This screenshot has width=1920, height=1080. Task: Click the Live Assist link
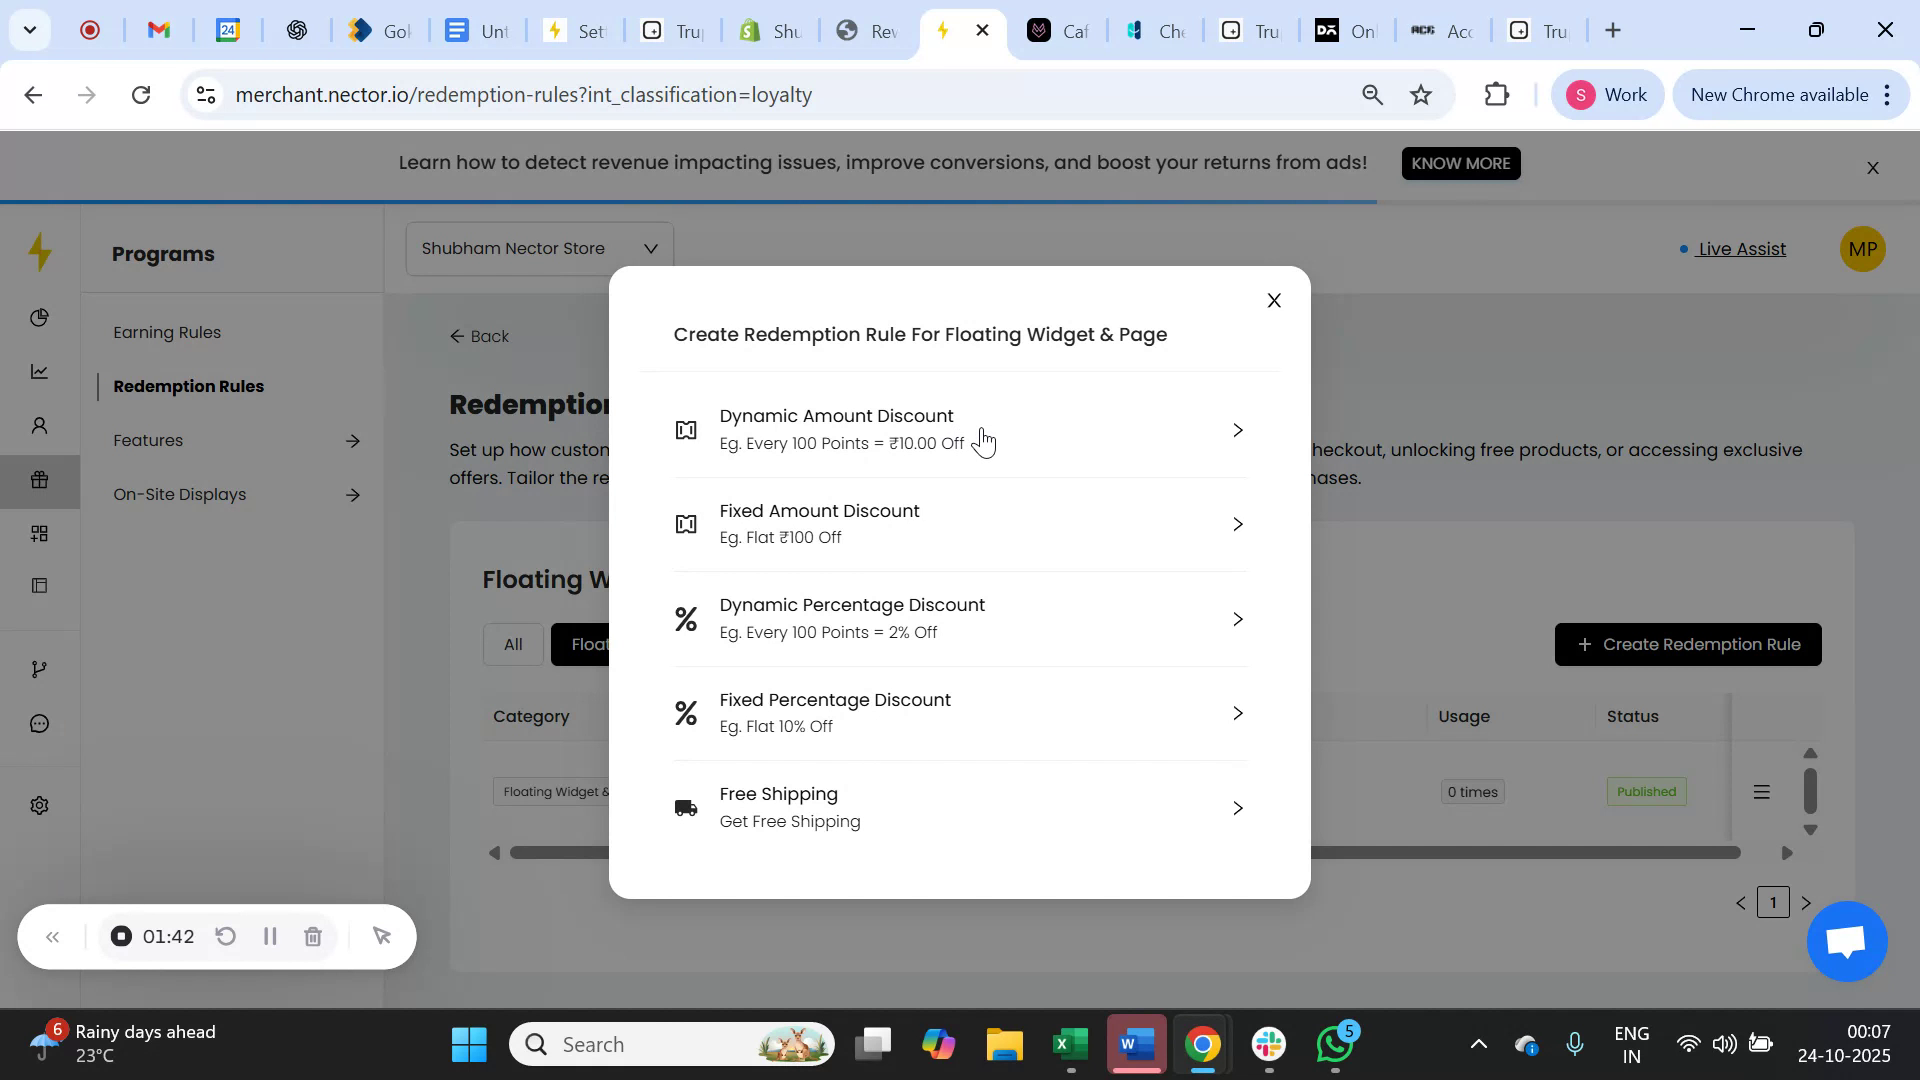[1742, 249]
